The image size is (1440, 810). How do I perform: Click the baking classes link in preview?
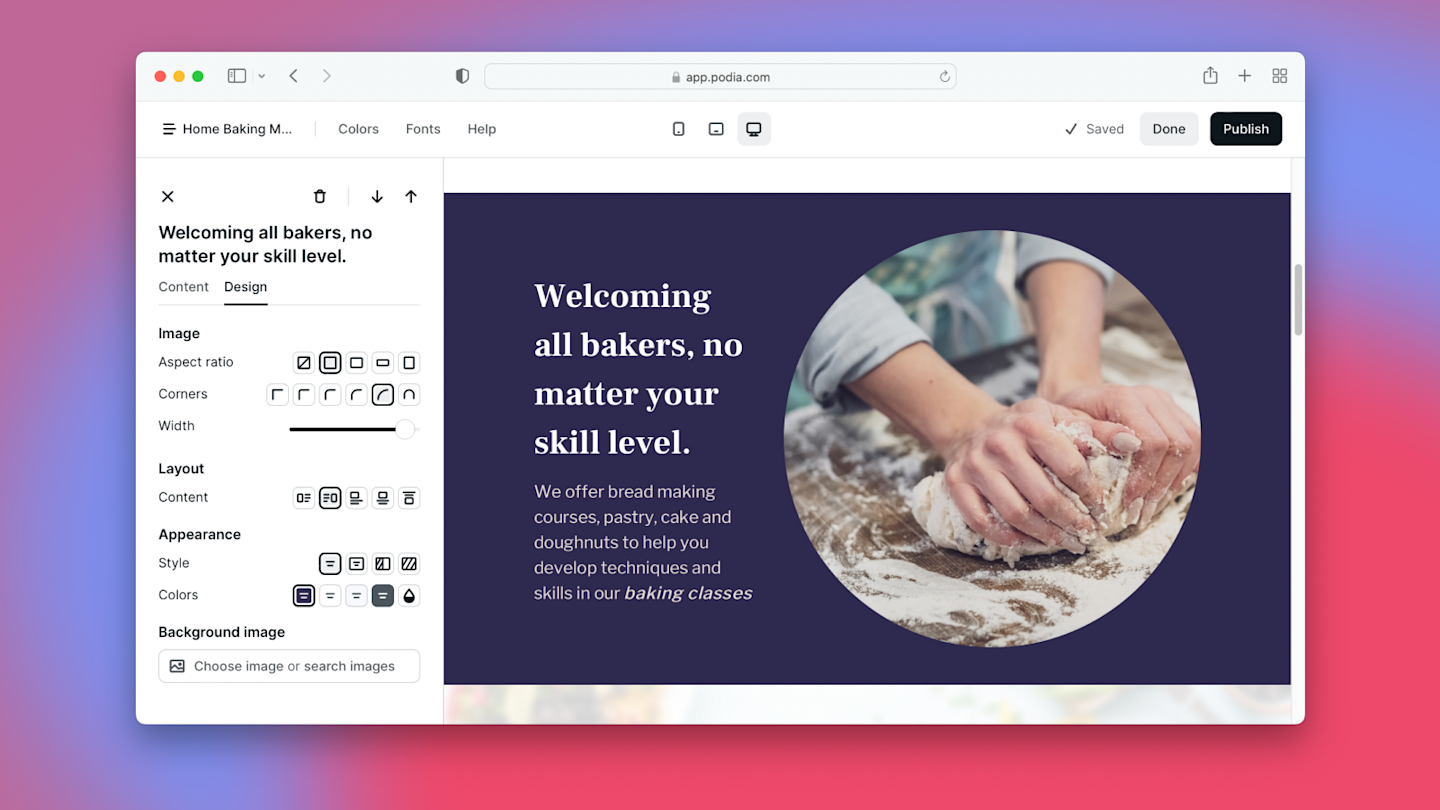click(688, 593)
